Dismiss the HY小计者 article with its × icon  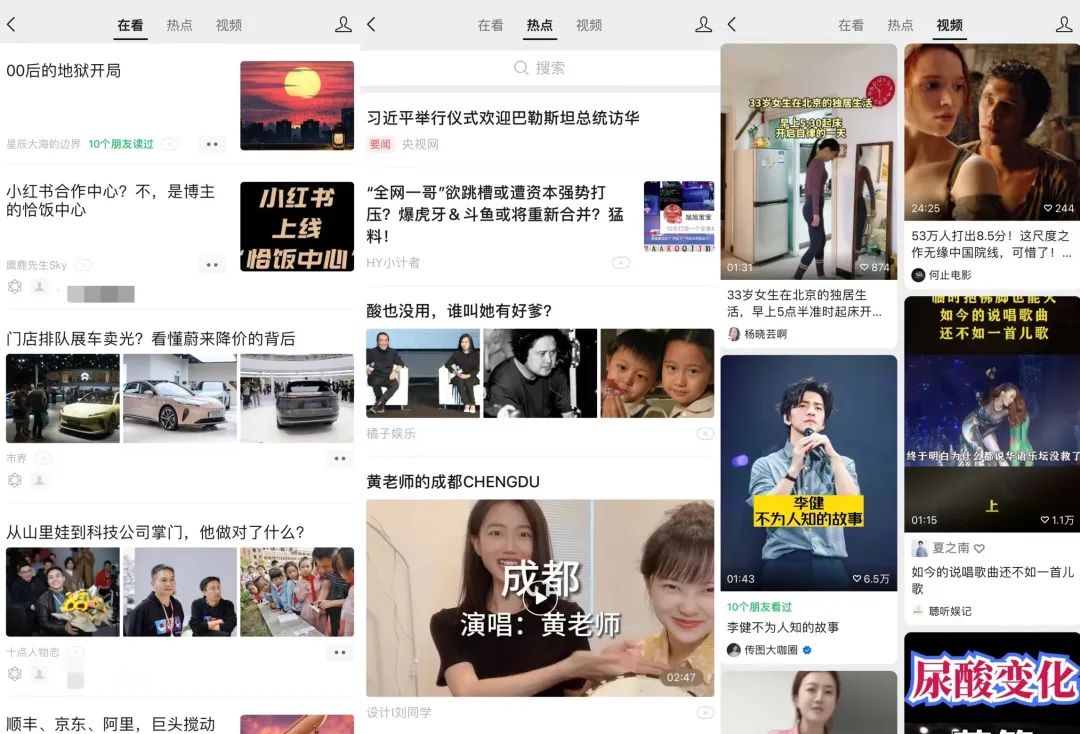[622, 261]
